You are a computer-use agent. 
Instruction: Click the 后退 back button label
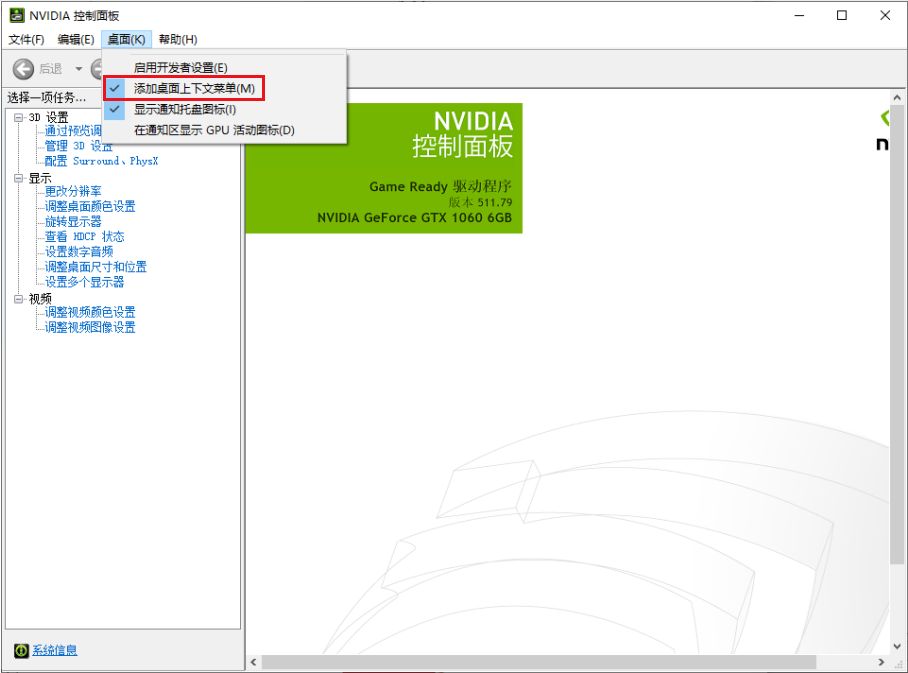point(51,69)
